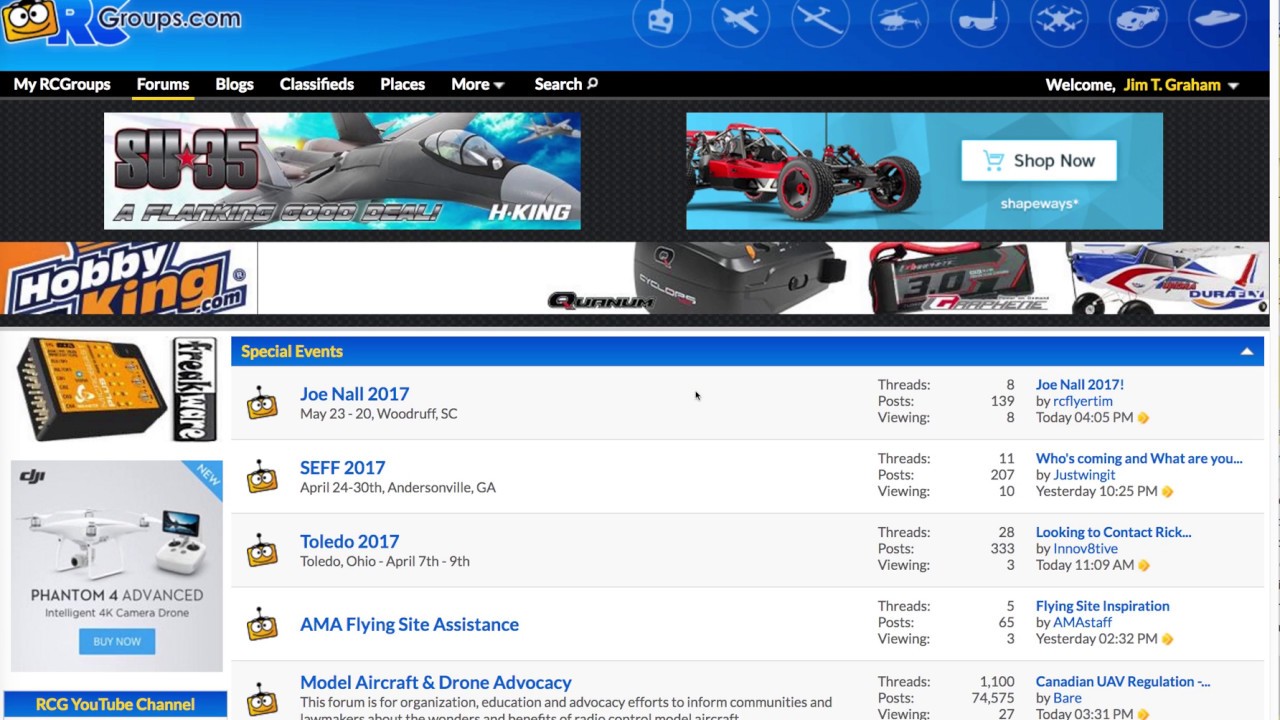This screenshot has width=1280, height=720.
Task: Click the Toledo 2017 forum icon
Action: [x=262, y=550]
